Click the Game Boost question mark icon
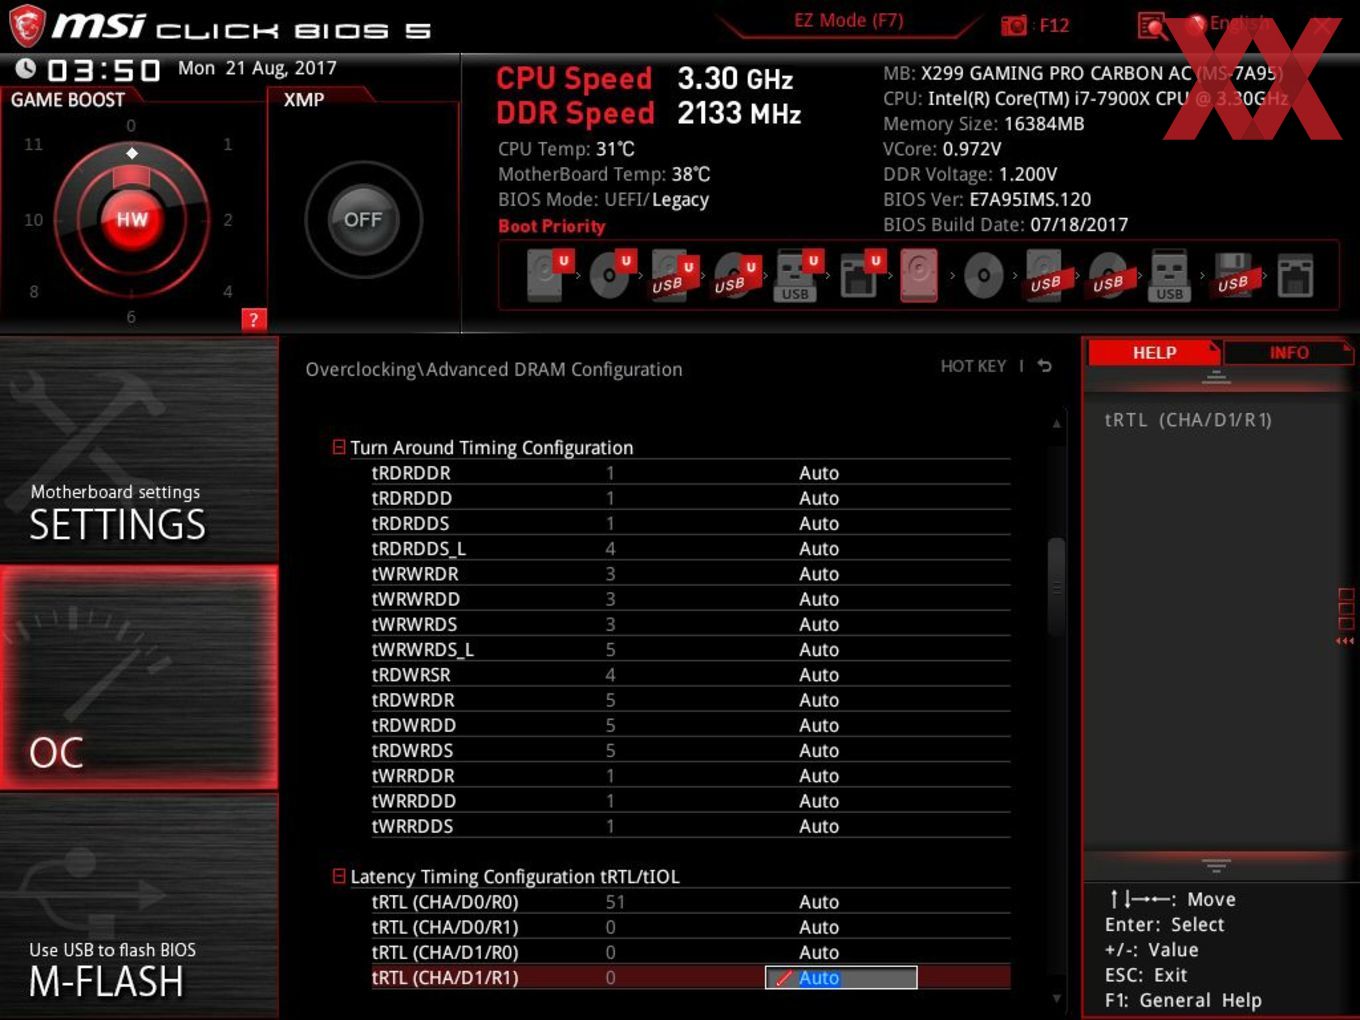The image size is (1360, 1020). click(254, 319)
